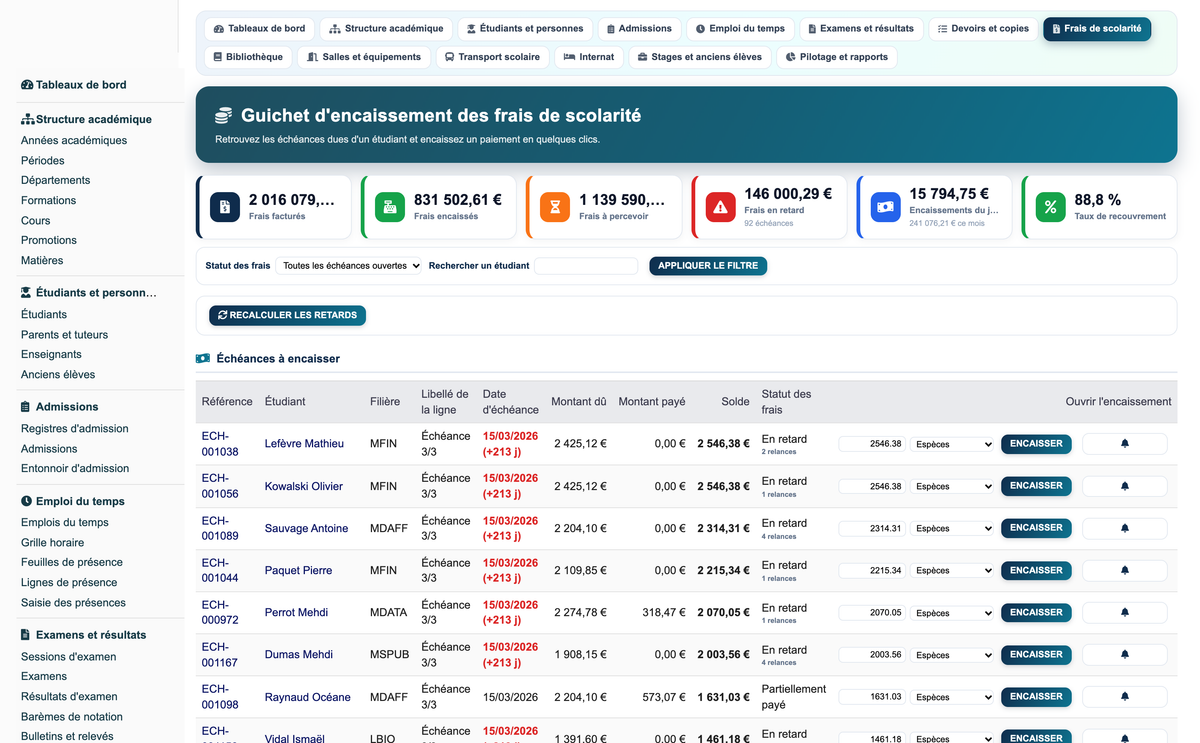This screenshot has width=1200, height=743.
Task: Click the banknote icon beside Échéances à encaisser
Action: [203, 358]
